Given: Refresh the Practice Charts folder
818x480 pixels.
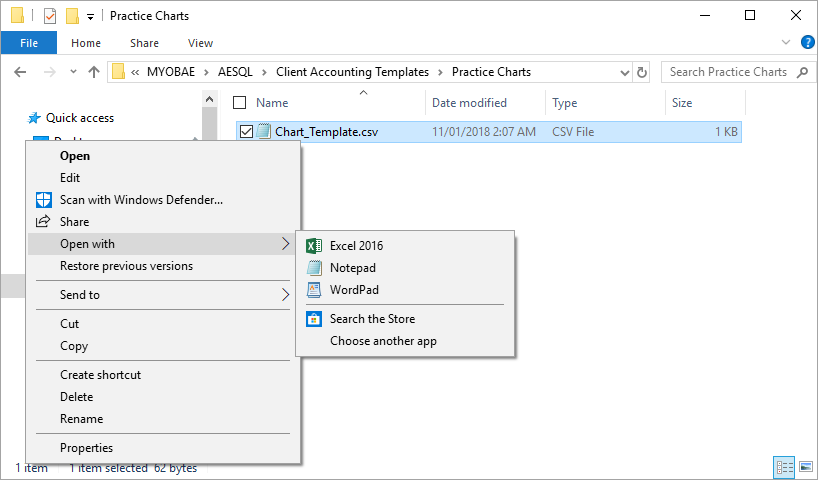Looking at the screenshot, I should (x=642, y=72).
